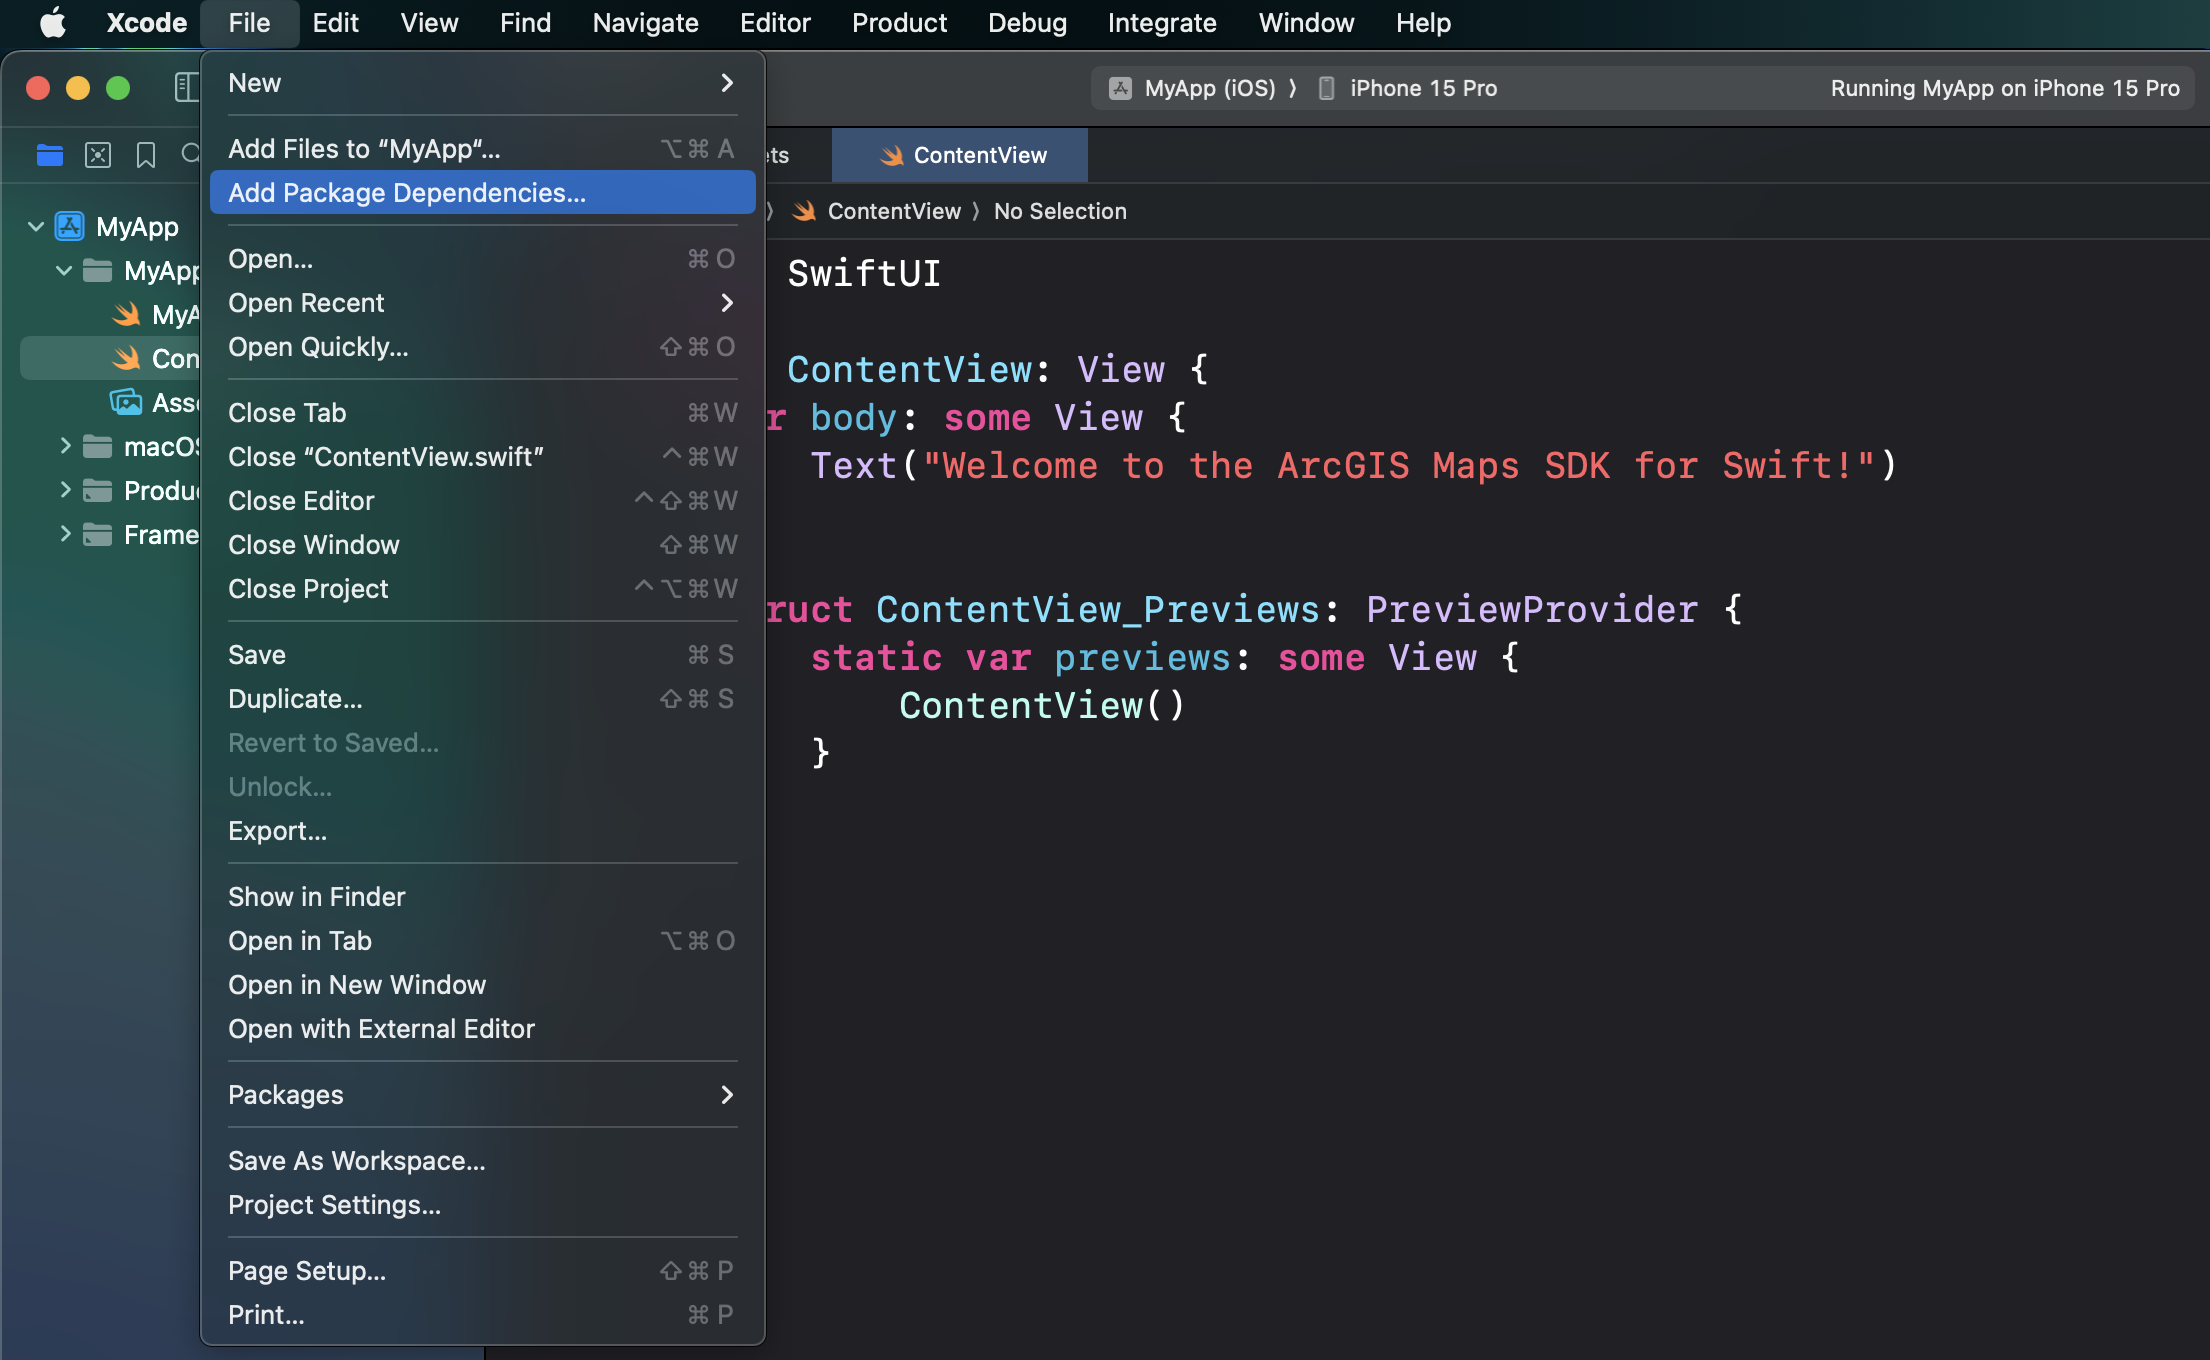Open the Source Control navigator icon

pyautogui.click(x=98, y=155)
